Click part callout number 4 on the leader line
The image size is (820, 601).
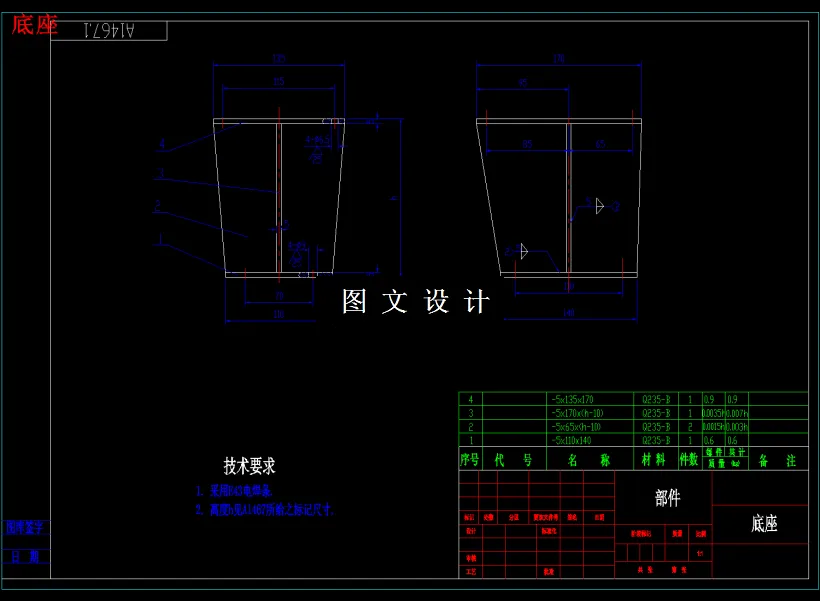click(162, 143)
